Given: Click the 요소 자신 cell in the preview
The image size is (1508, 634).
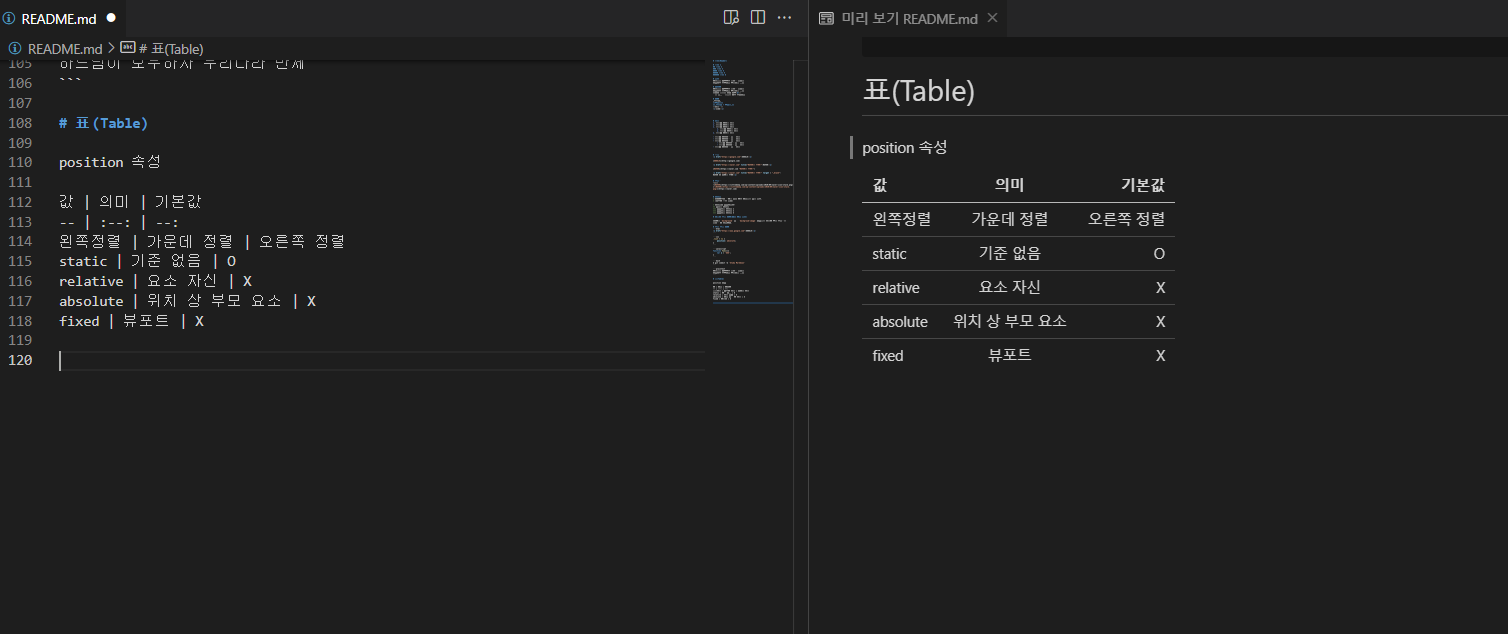Looking at the screenshot, I should point(1009,287).
